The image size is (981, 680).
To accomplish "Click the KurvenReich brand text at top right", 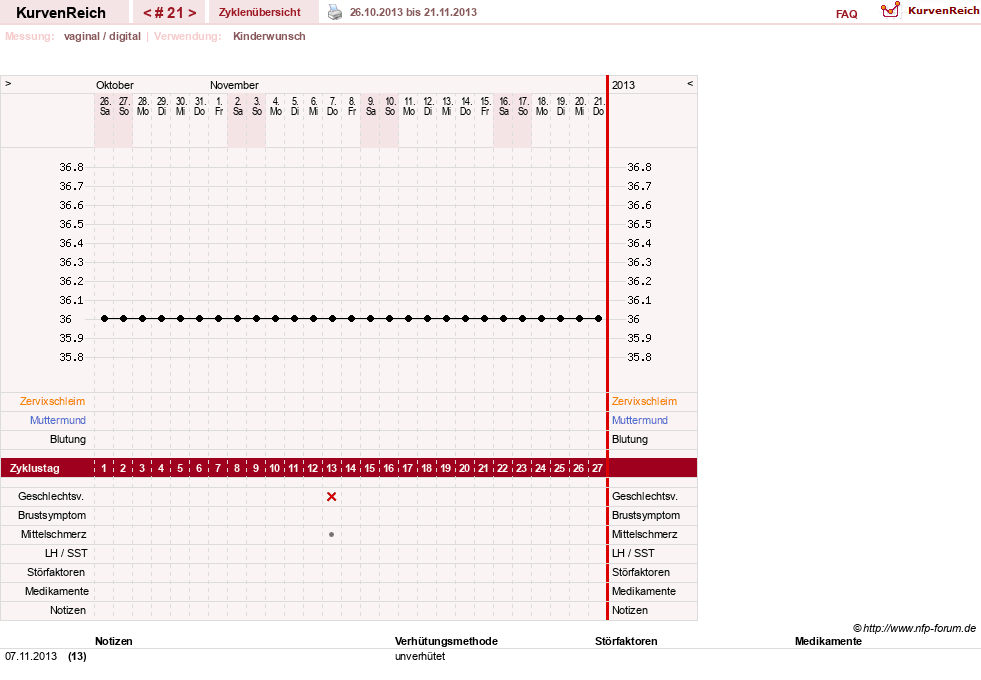I will pyautogui.click(x=943, y=11).
